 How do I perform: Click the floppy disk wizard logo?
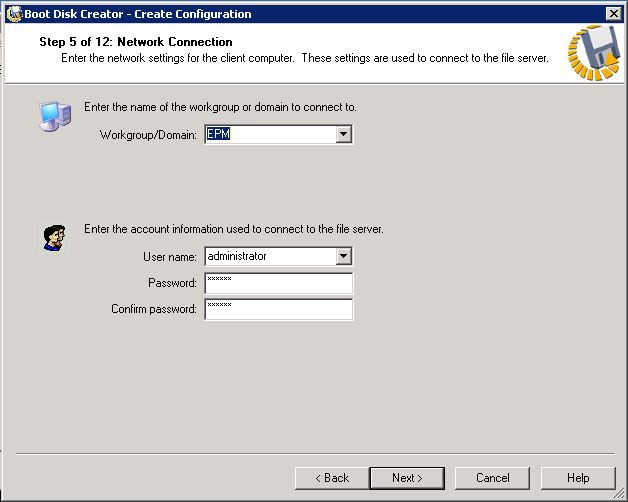coord(592,51)
